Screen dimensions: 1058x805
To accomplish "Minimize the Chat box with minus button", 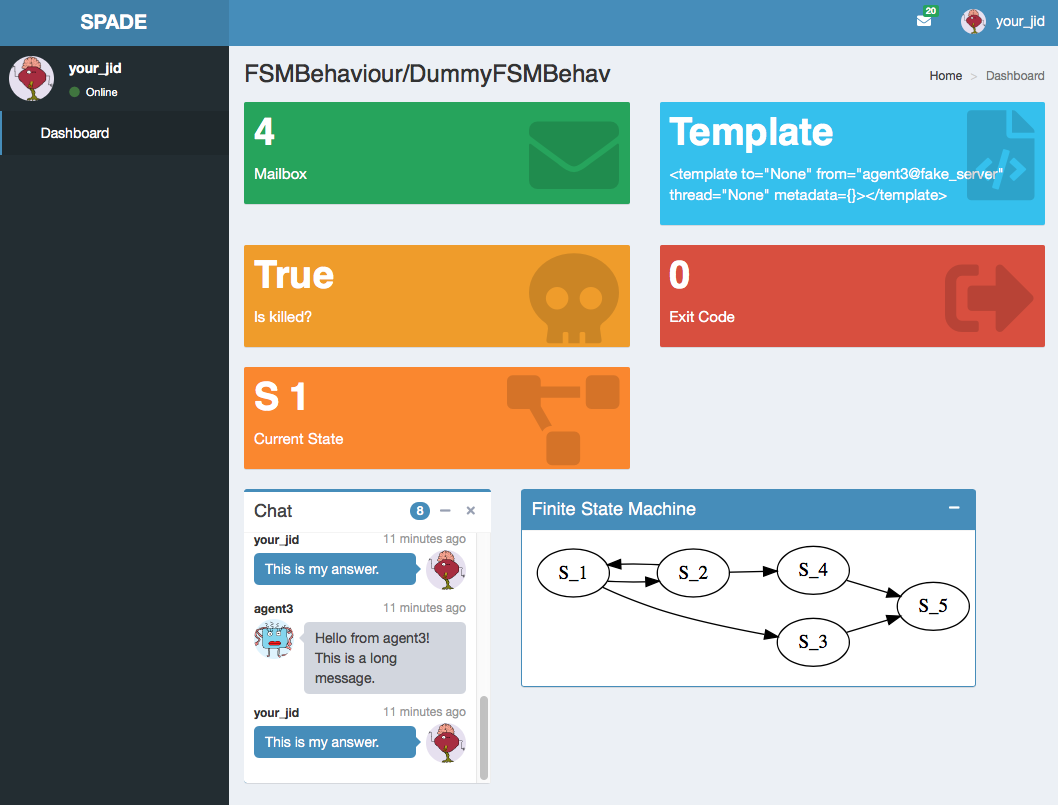I will (445, 510).
